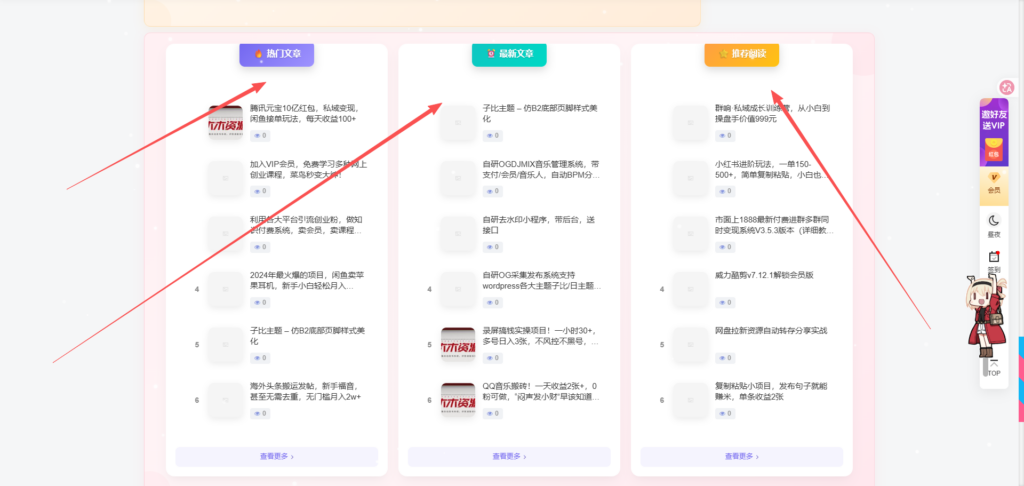Viewport: 1024px width, 486px height.
Task: Click eye view-count badge under 加入VIP会员
Action: coord(260,191)
